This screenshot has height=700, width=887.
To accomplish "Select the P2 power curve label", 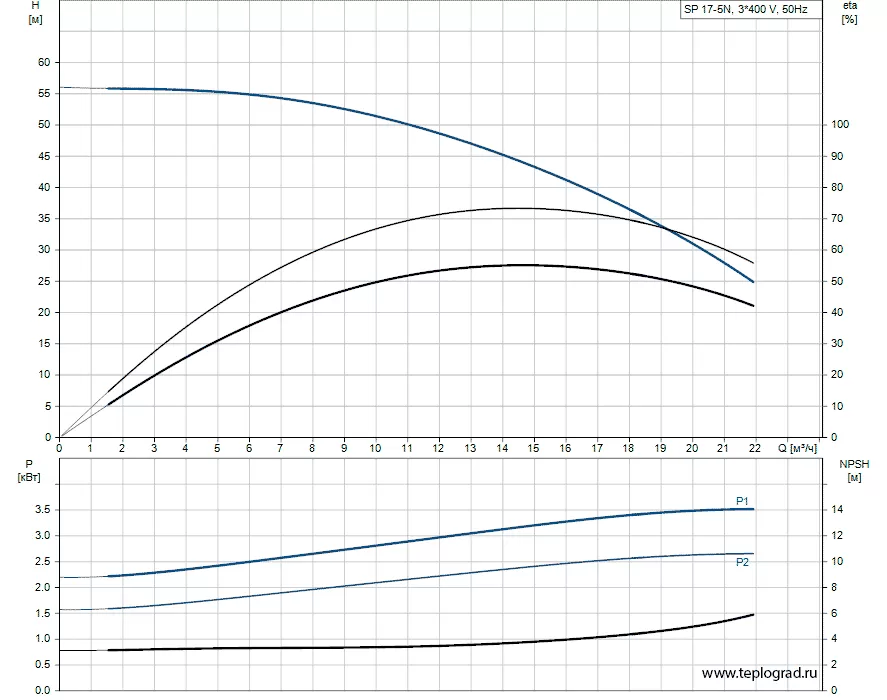I will pos(743,563).
